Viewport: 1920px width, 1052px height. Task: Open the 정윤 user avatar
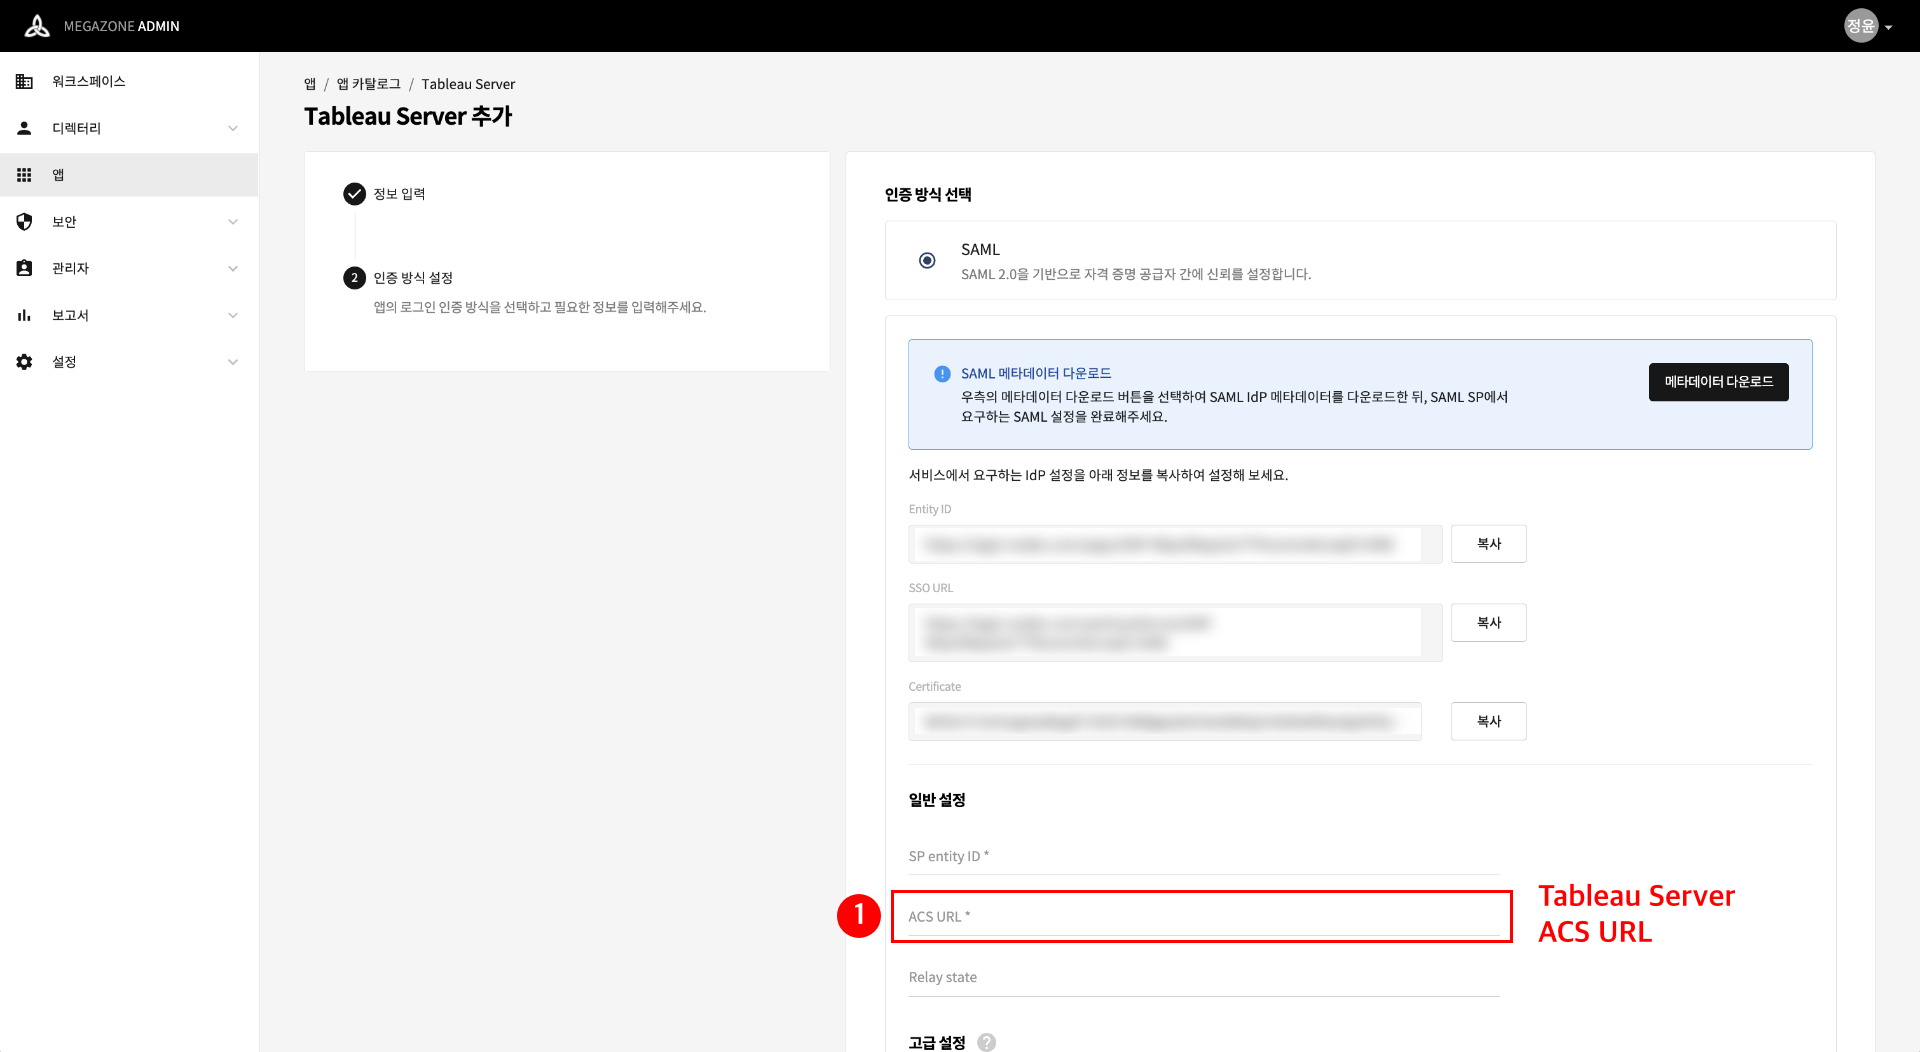pos(1861,26)
